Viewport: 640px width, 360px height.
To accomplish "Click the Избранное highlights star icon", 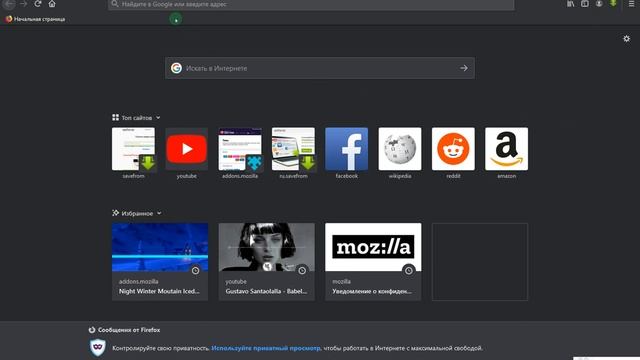I will 116,213.
